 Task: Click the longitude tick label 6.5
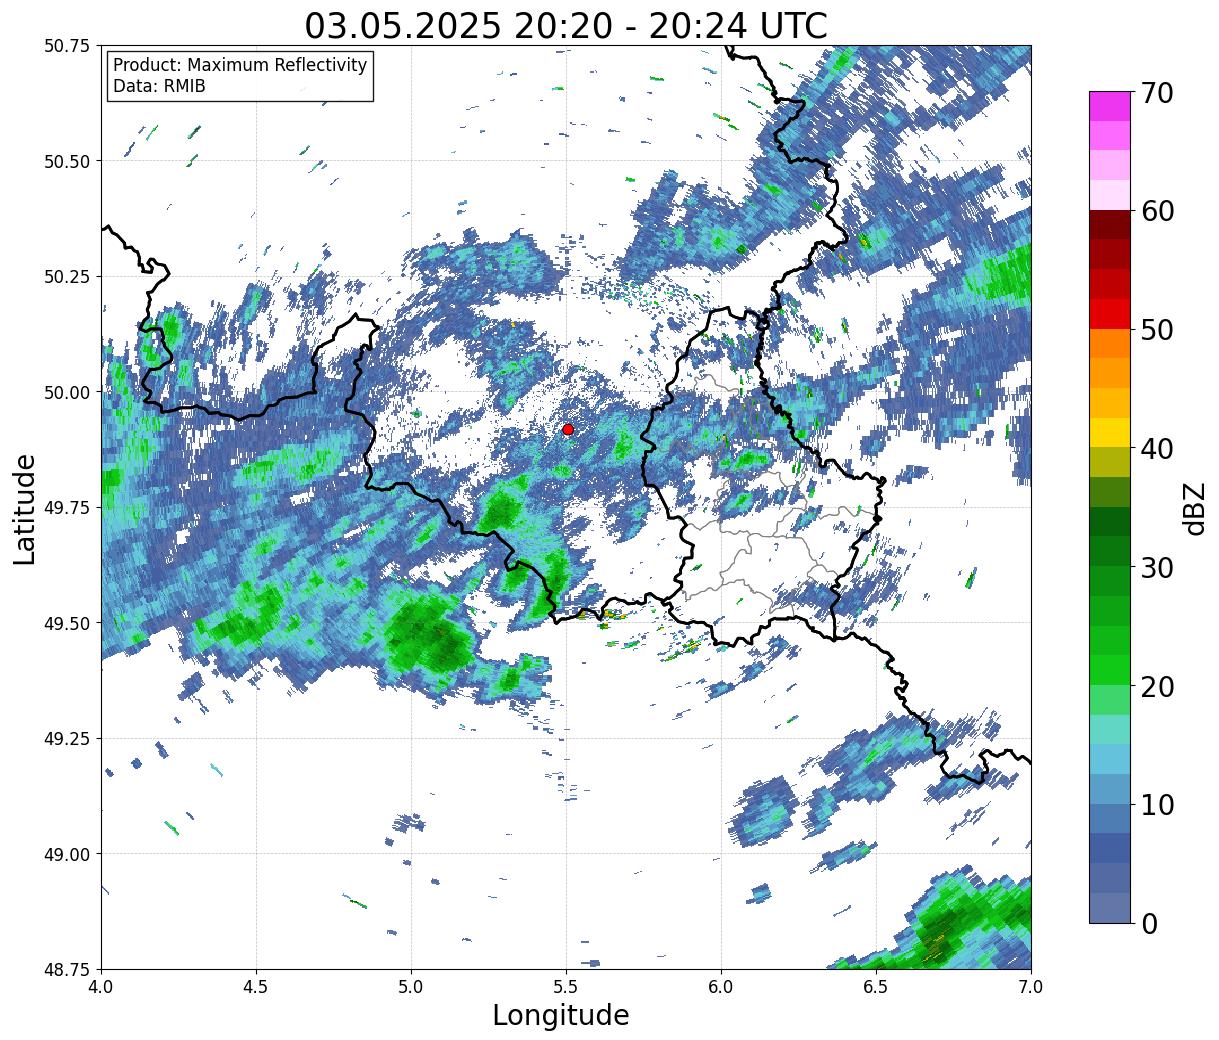pos(876,986)
